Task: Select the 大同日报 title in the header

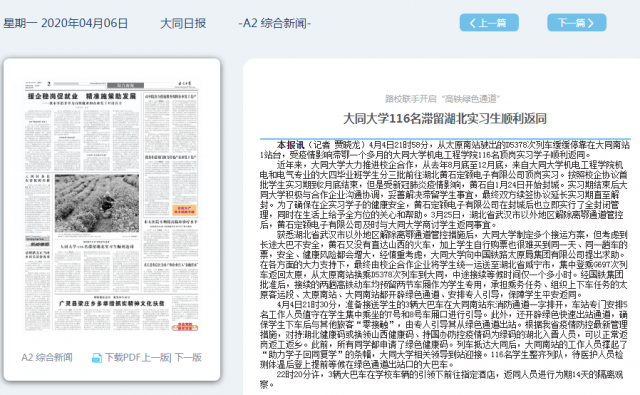Action: (x=183, y=23)
